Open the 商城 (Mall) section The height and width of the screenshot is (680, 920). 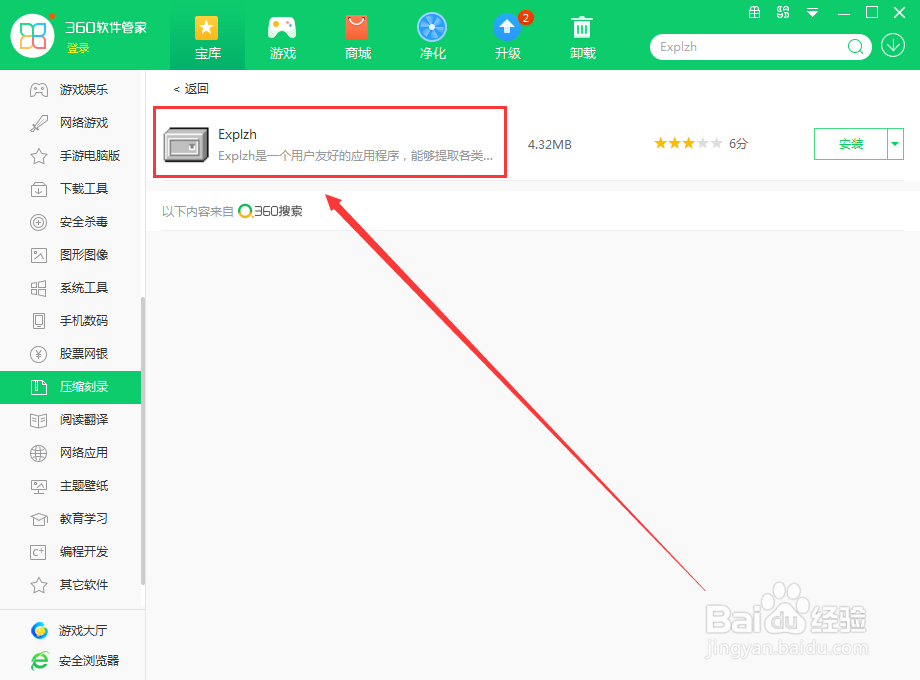pyautogui.click(x=357, y=36)
